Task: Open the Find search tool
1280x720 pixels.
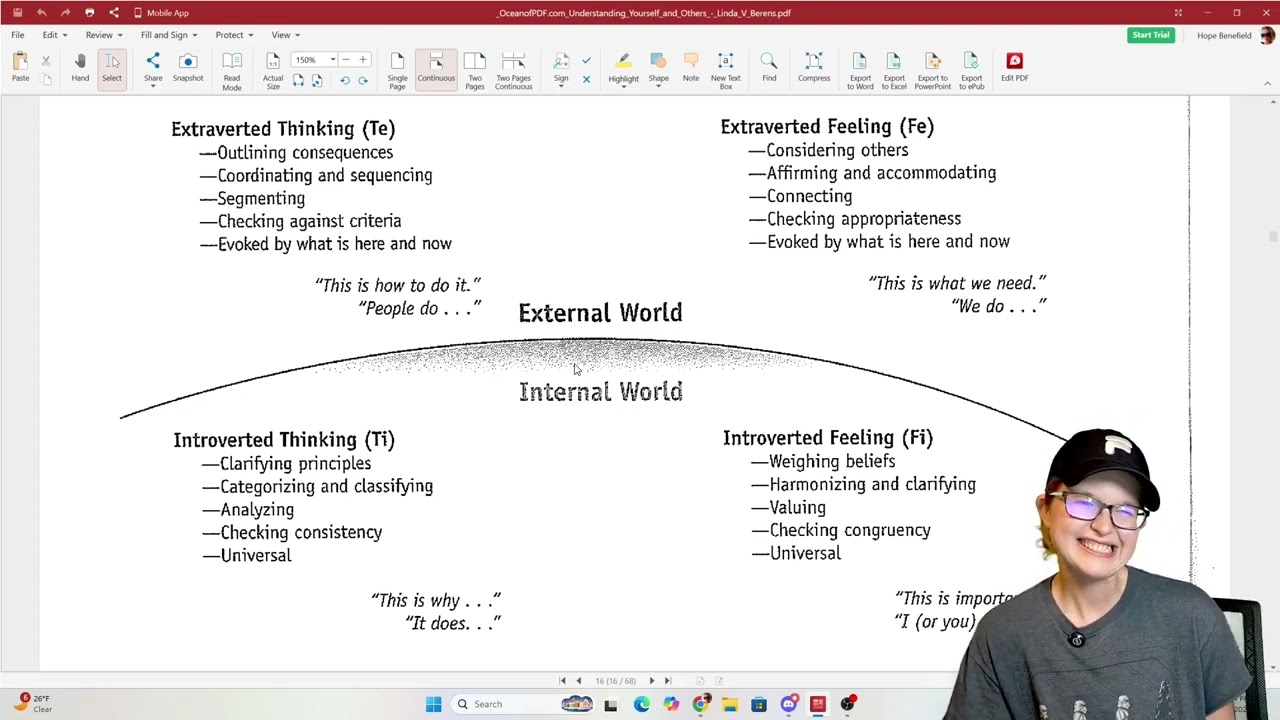Action: (x=769, y=68)
